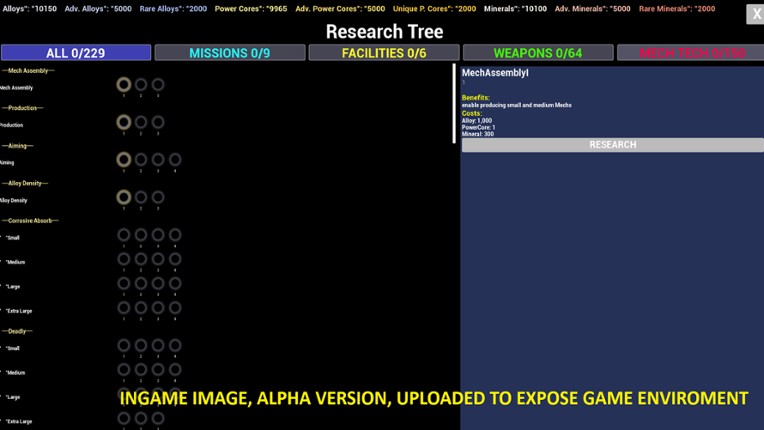Show the FACILITIES 0/6 tab
Viewport: 764px width, 430px height.
(383, 53)
